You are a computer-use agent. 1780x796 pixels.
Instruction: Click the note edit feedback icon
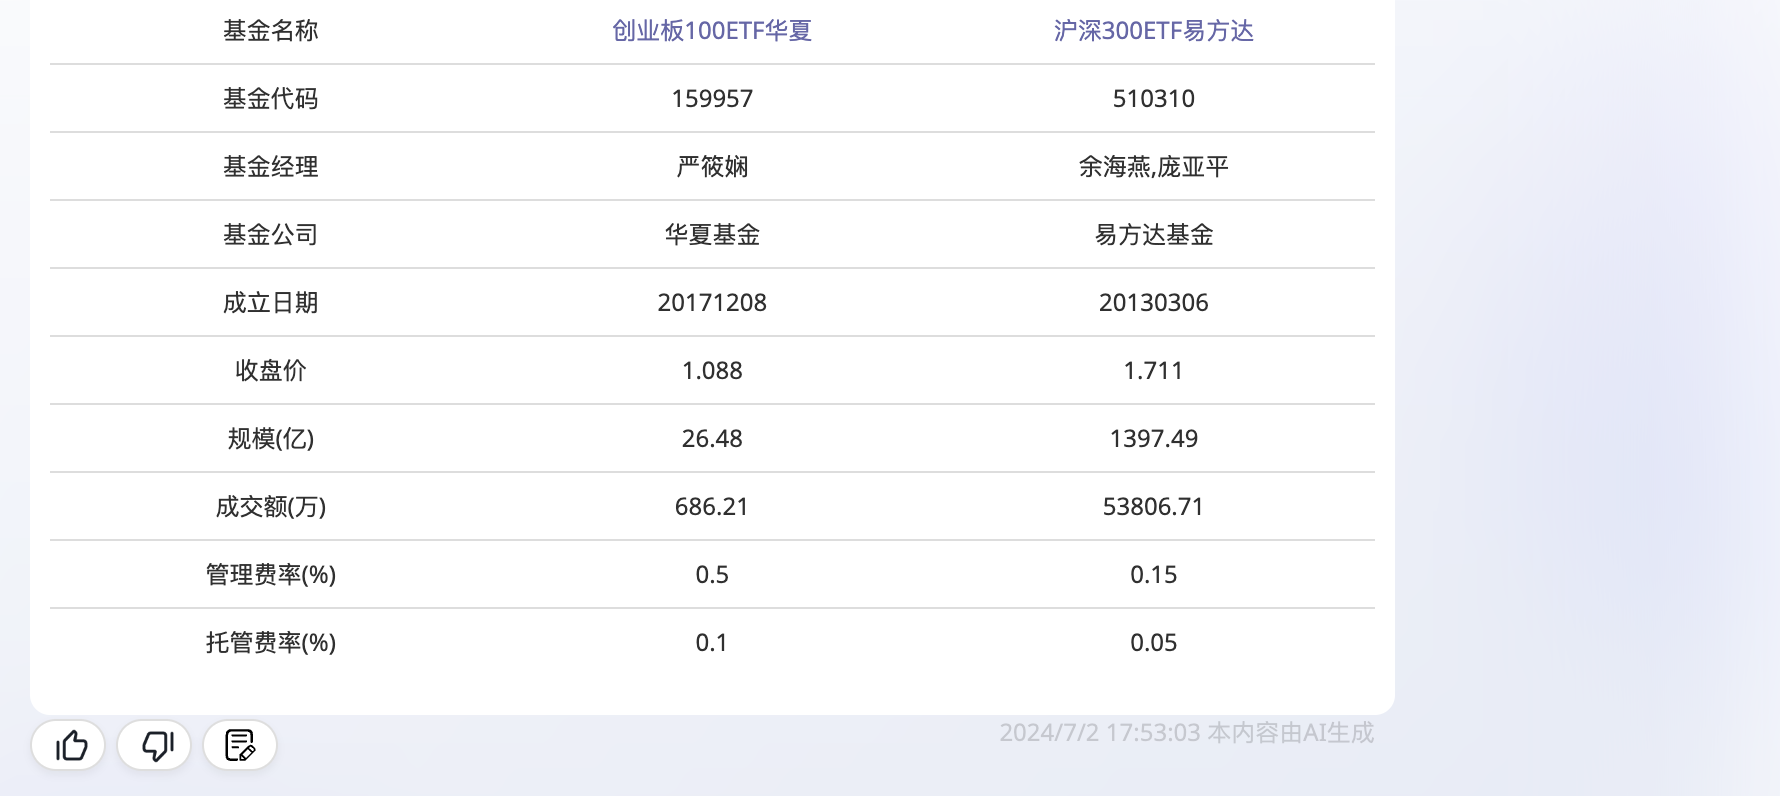[240, 745]
